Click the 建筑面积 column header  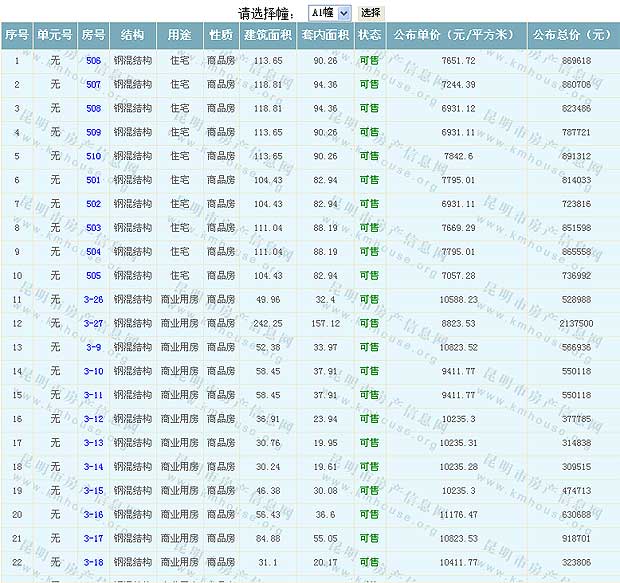[268, 35]
